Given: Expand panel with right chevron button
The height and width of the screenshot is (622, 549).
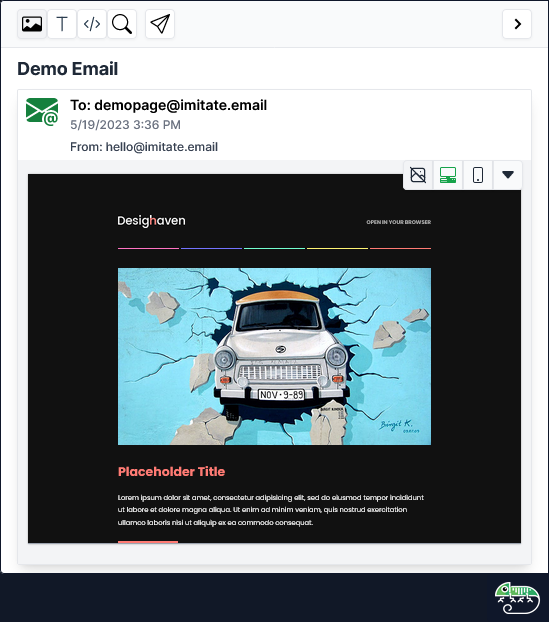Looking at the screenshot, I should [x=517, y=24].
